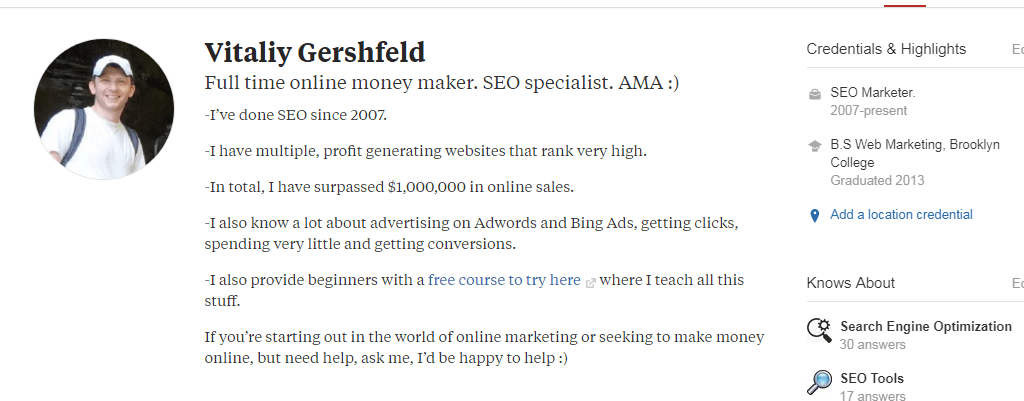The image size is (1024, 401).
Task: Click the external link icon after free course
Action: 590,283
